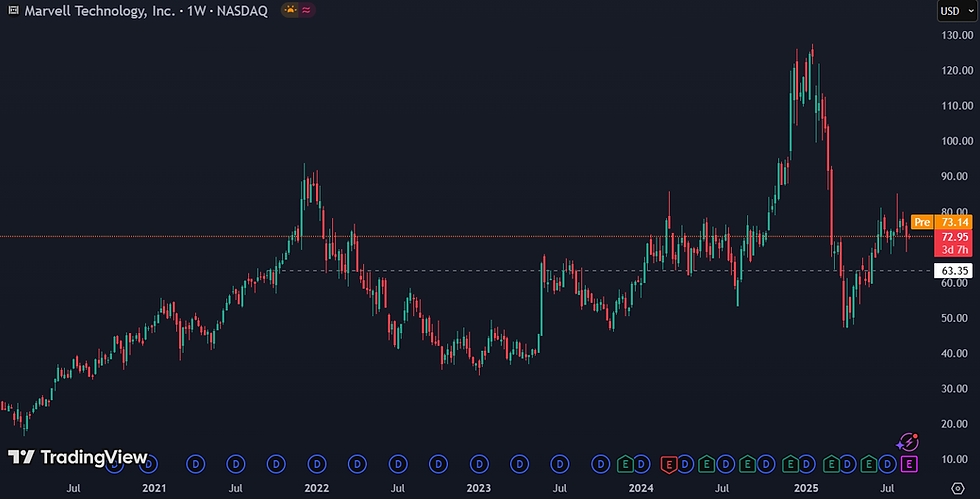Click the Marvell symbol logo icon
980x499 pixels.
[13, 11]
